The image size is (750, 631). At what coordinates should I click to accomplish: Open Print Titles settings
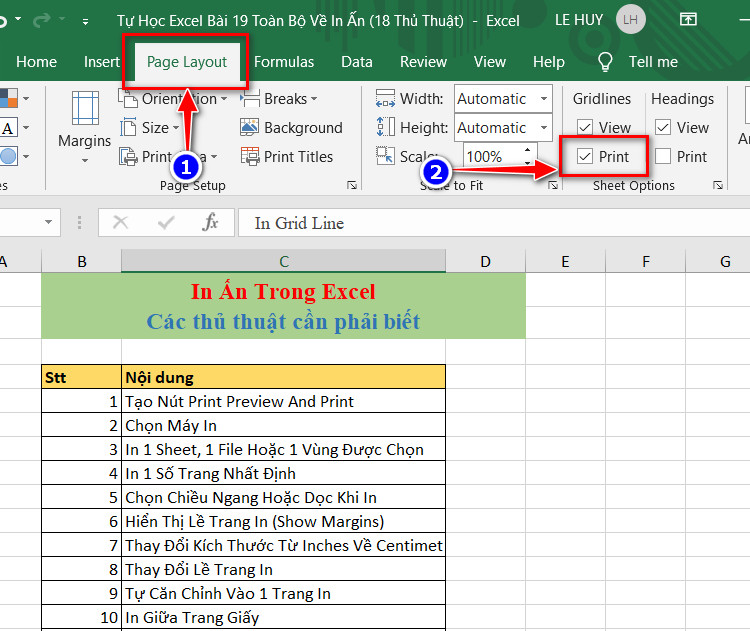(x=287, y=156)
